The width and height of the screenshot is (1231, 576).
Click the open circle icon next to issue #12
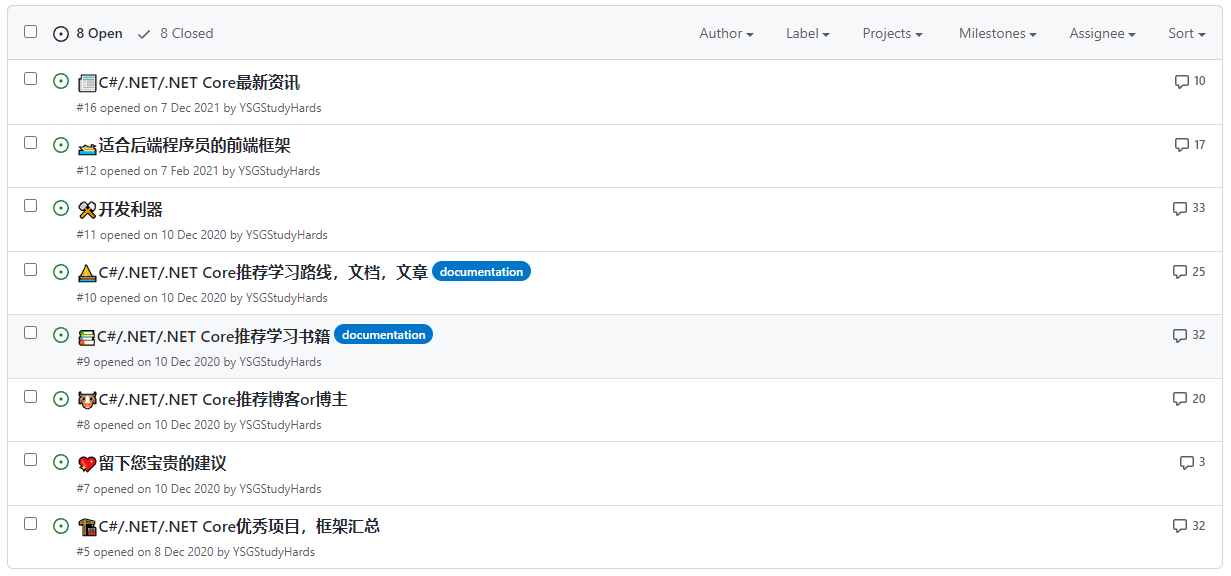coord(61,144)
